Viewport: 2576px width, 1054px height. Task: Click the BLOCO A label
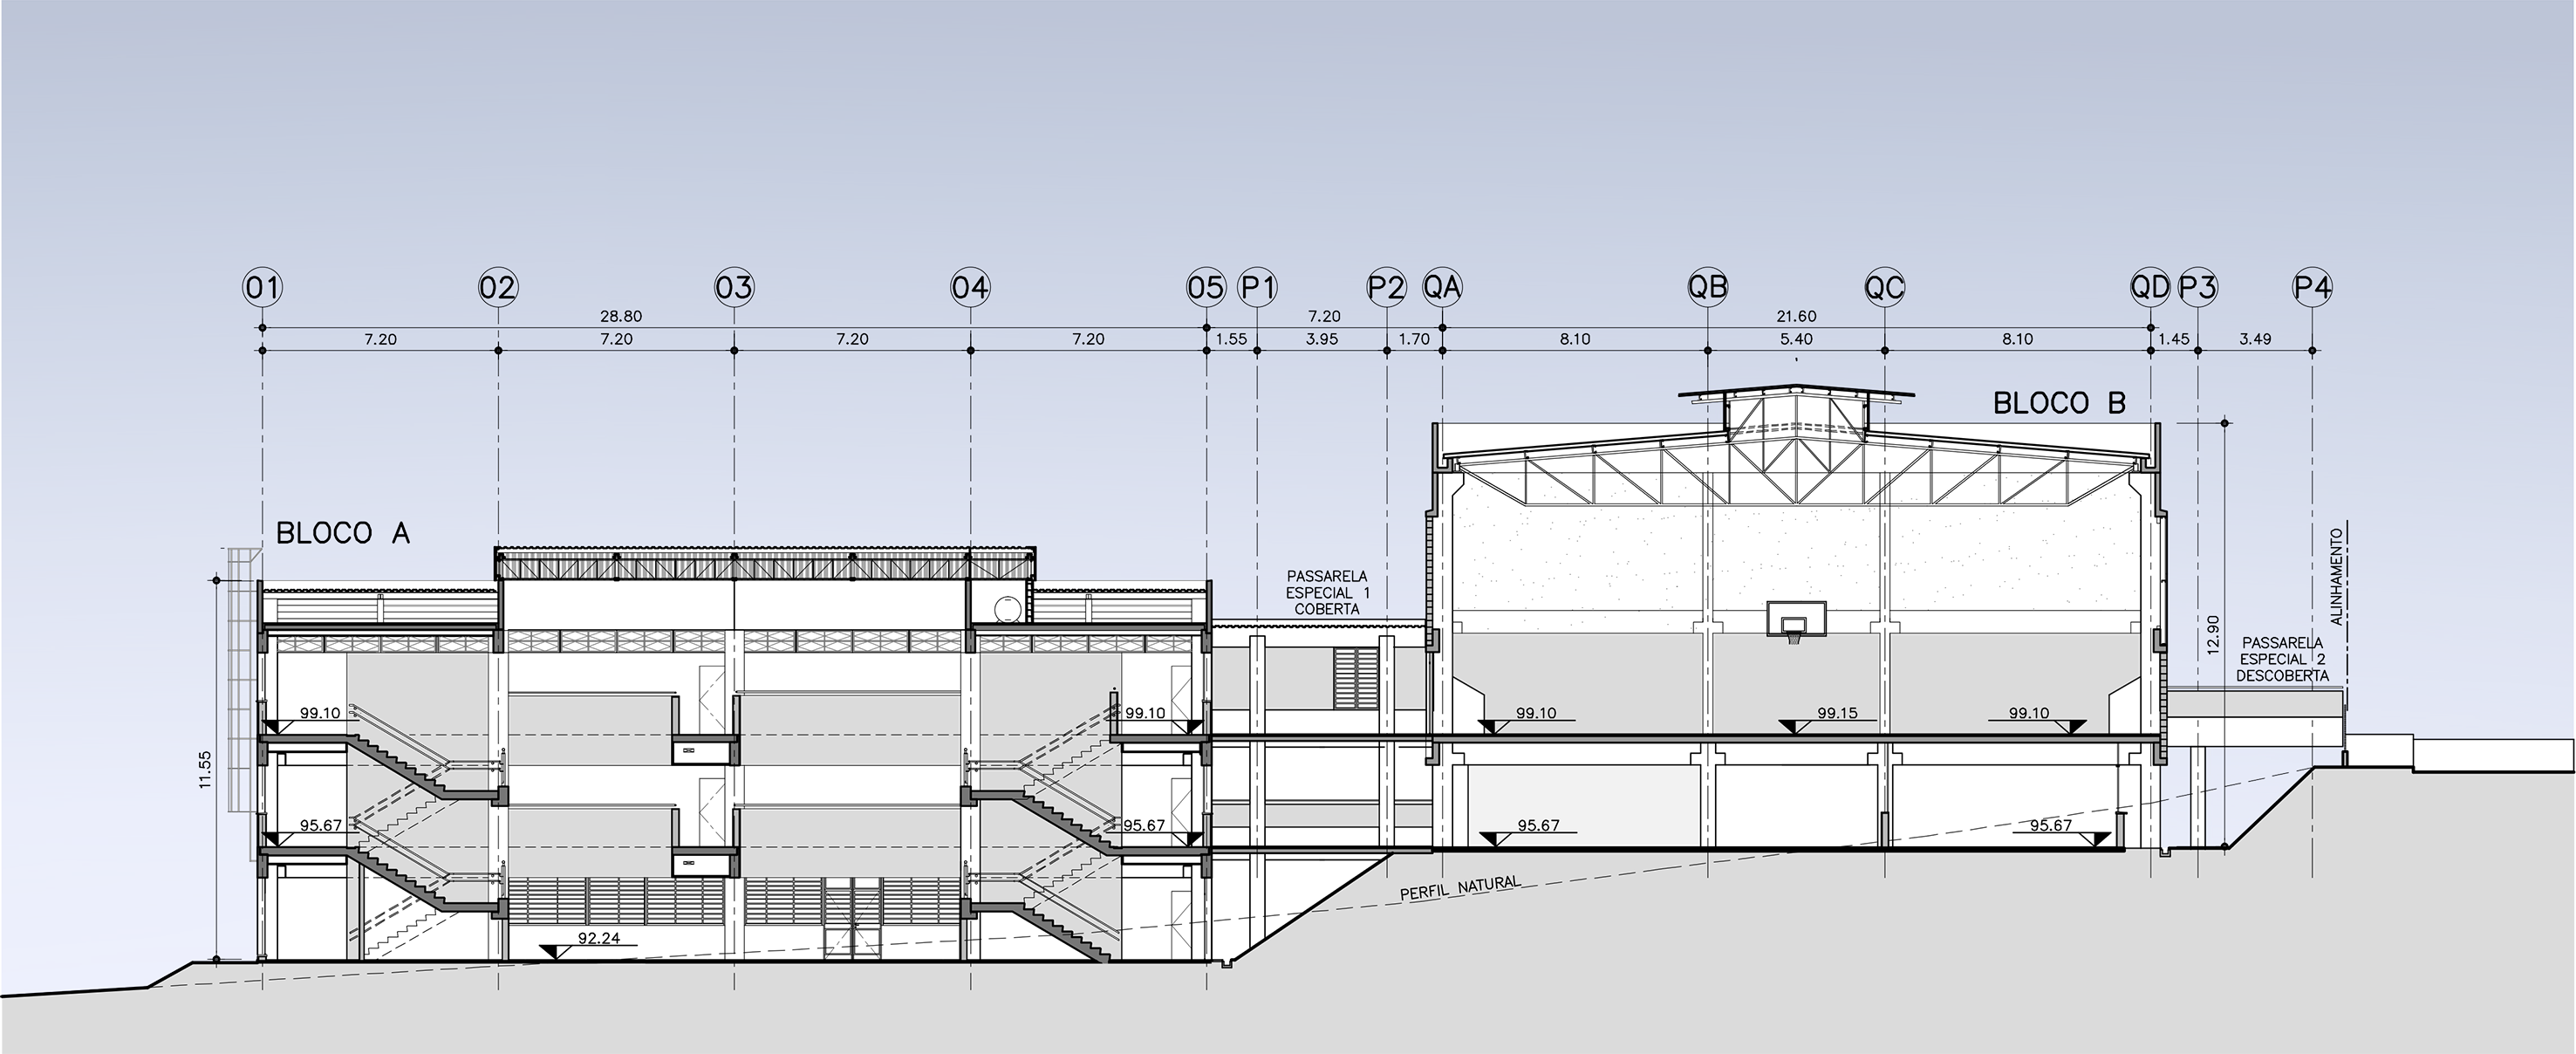(x=343, y=534)
